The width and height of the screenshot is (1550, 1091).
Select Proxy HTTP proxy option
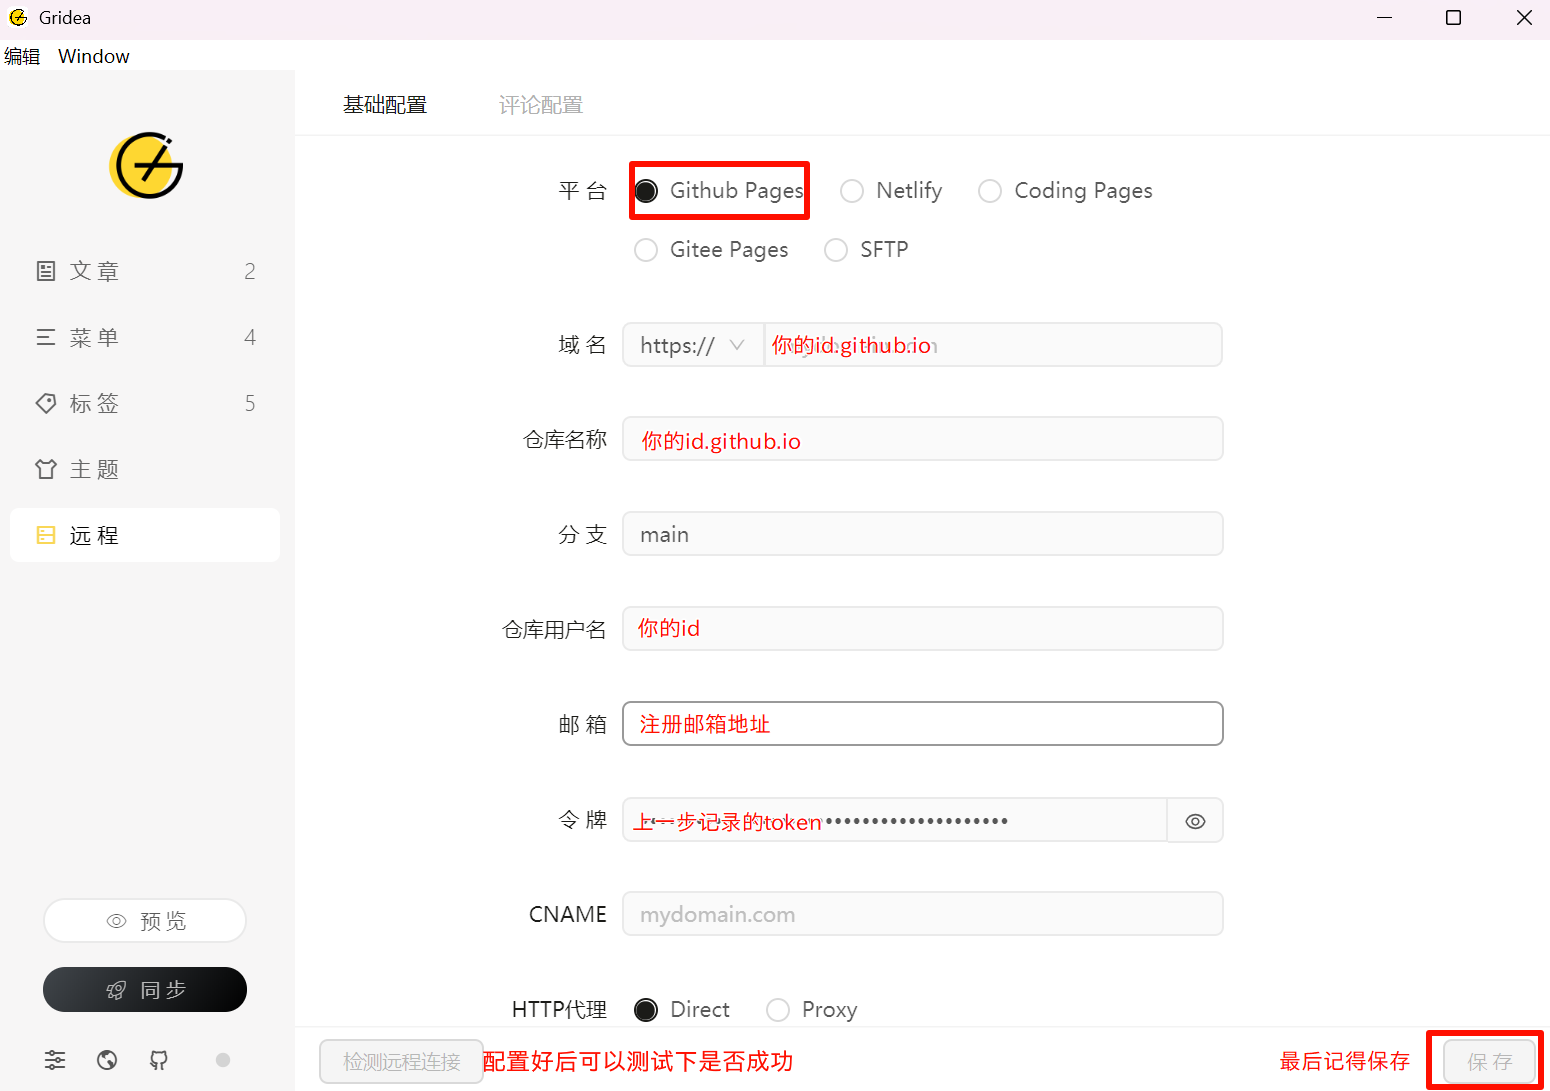812,1010
